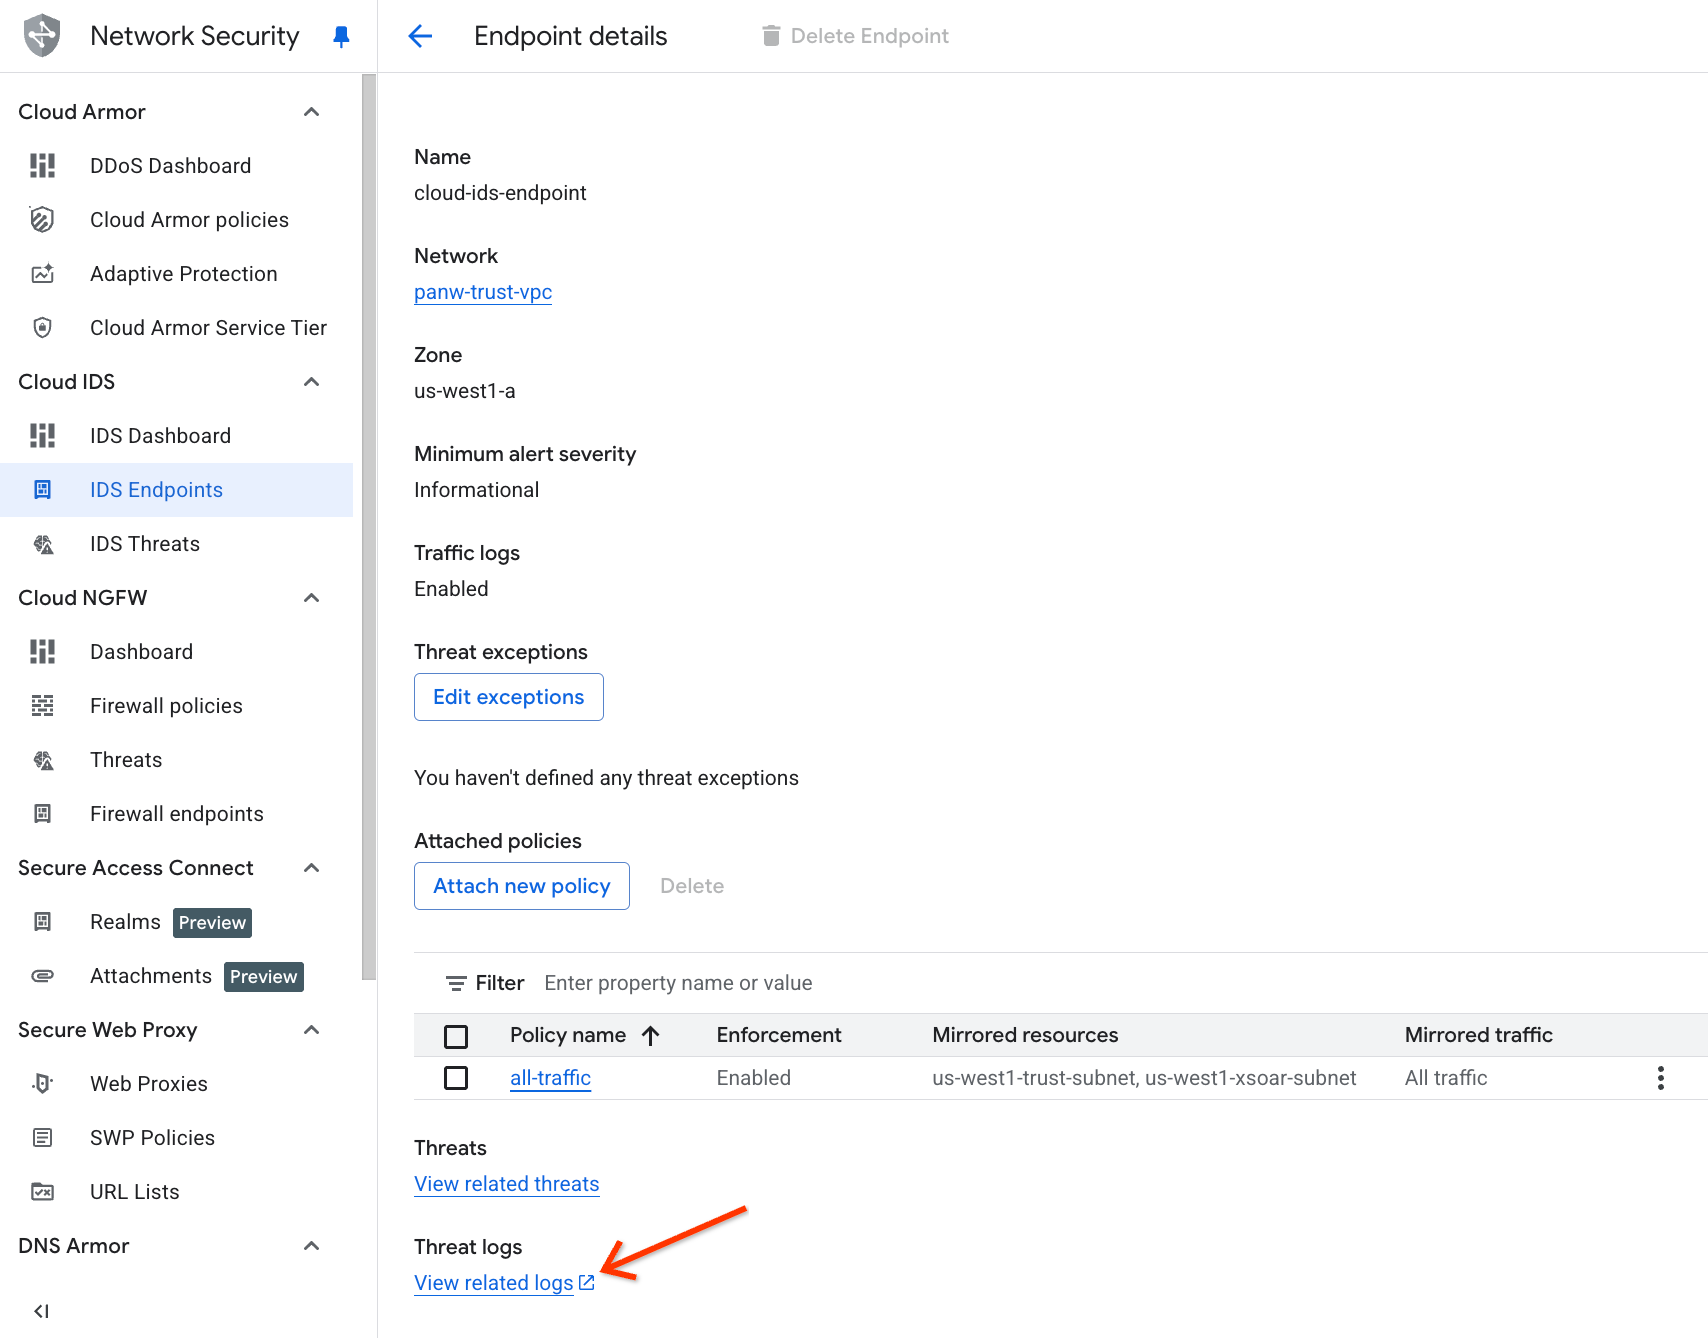
Task: Collapse the Secure Web Proxy section
Action: point(312,1030)
